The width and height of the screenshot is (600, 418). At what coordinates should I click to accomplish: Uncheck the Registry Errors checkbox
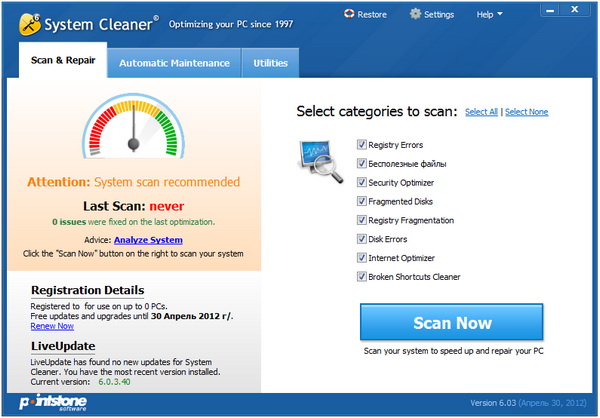pos(362,145)
